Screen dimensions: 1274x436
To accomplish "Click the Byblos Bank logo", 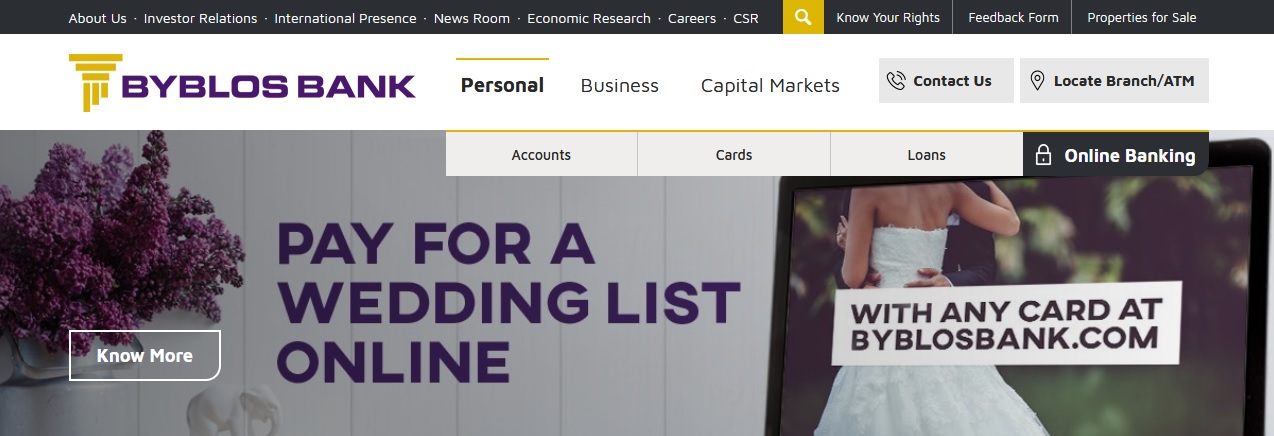I will (242, 82).
